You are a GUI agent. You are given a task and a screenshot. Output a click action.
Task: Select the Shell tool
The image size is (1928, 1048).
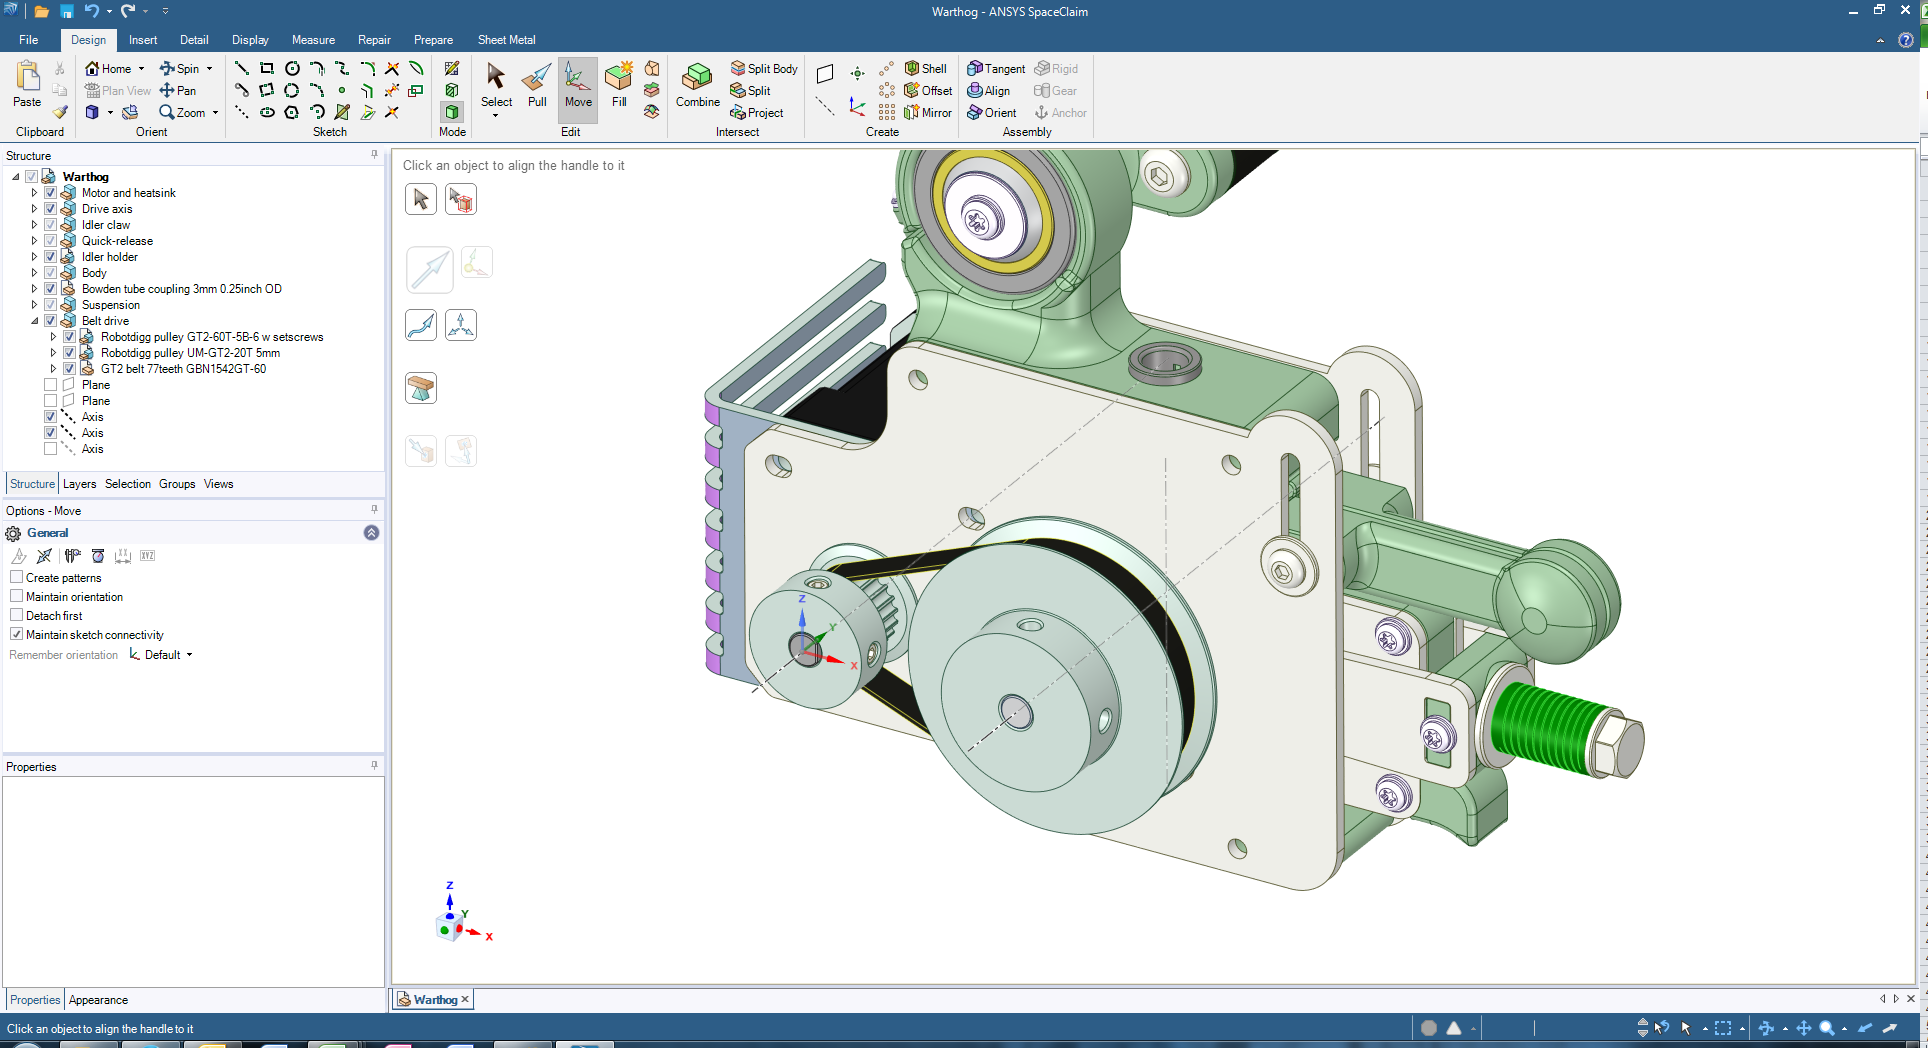[x=926, y=69]
